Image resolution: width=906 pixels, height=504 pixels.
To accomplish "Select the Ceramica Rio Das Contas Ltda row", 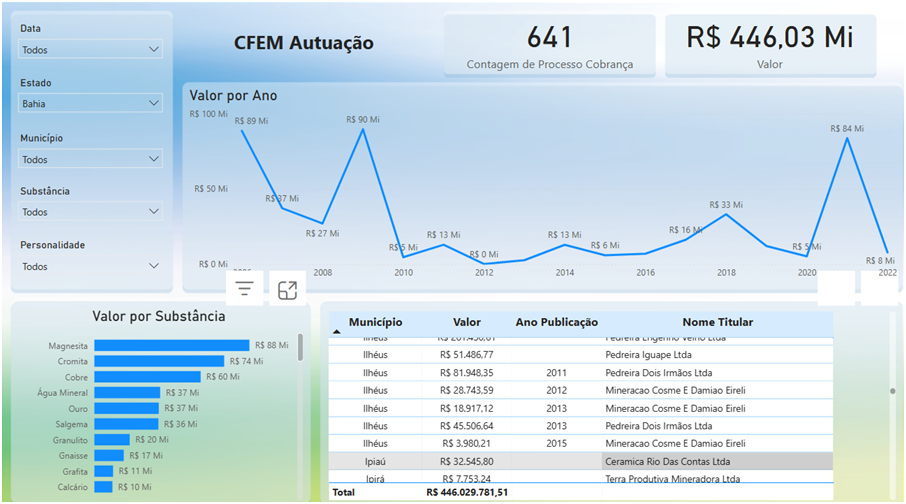I will click(675, 462).
